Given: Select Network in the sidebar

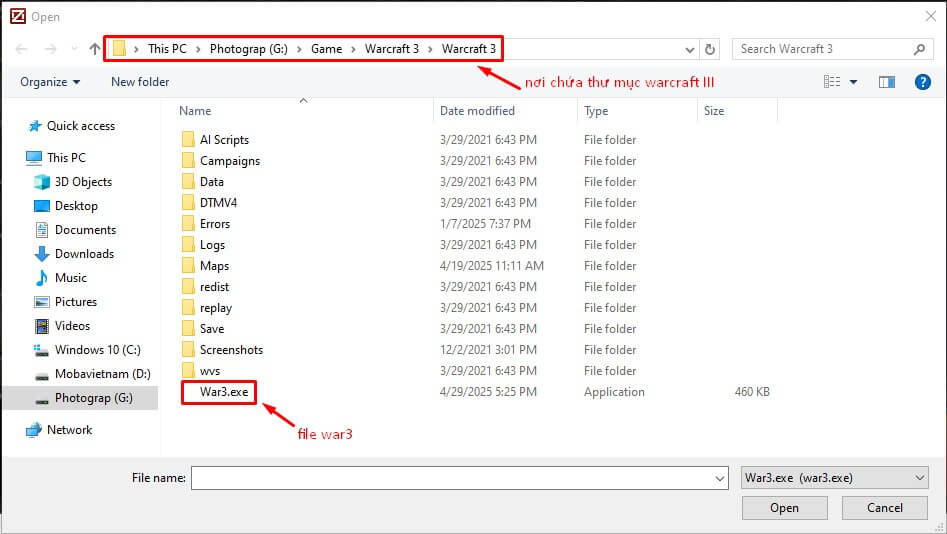Looking at the screenshot, I should 69,429.
